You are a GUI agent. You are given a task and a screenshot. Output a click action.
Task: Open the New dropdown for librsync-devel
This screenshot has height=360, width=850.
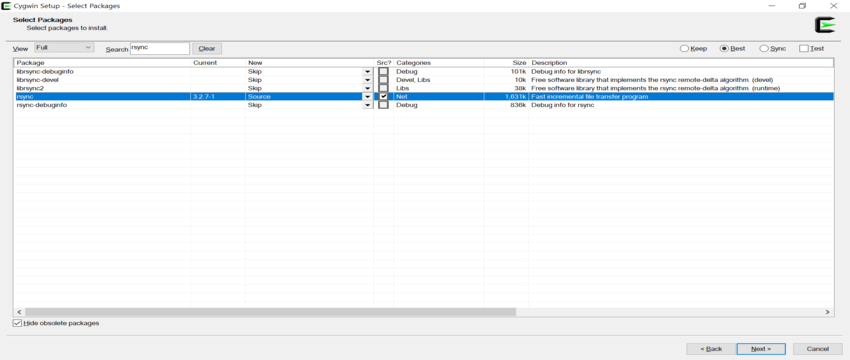368,80
